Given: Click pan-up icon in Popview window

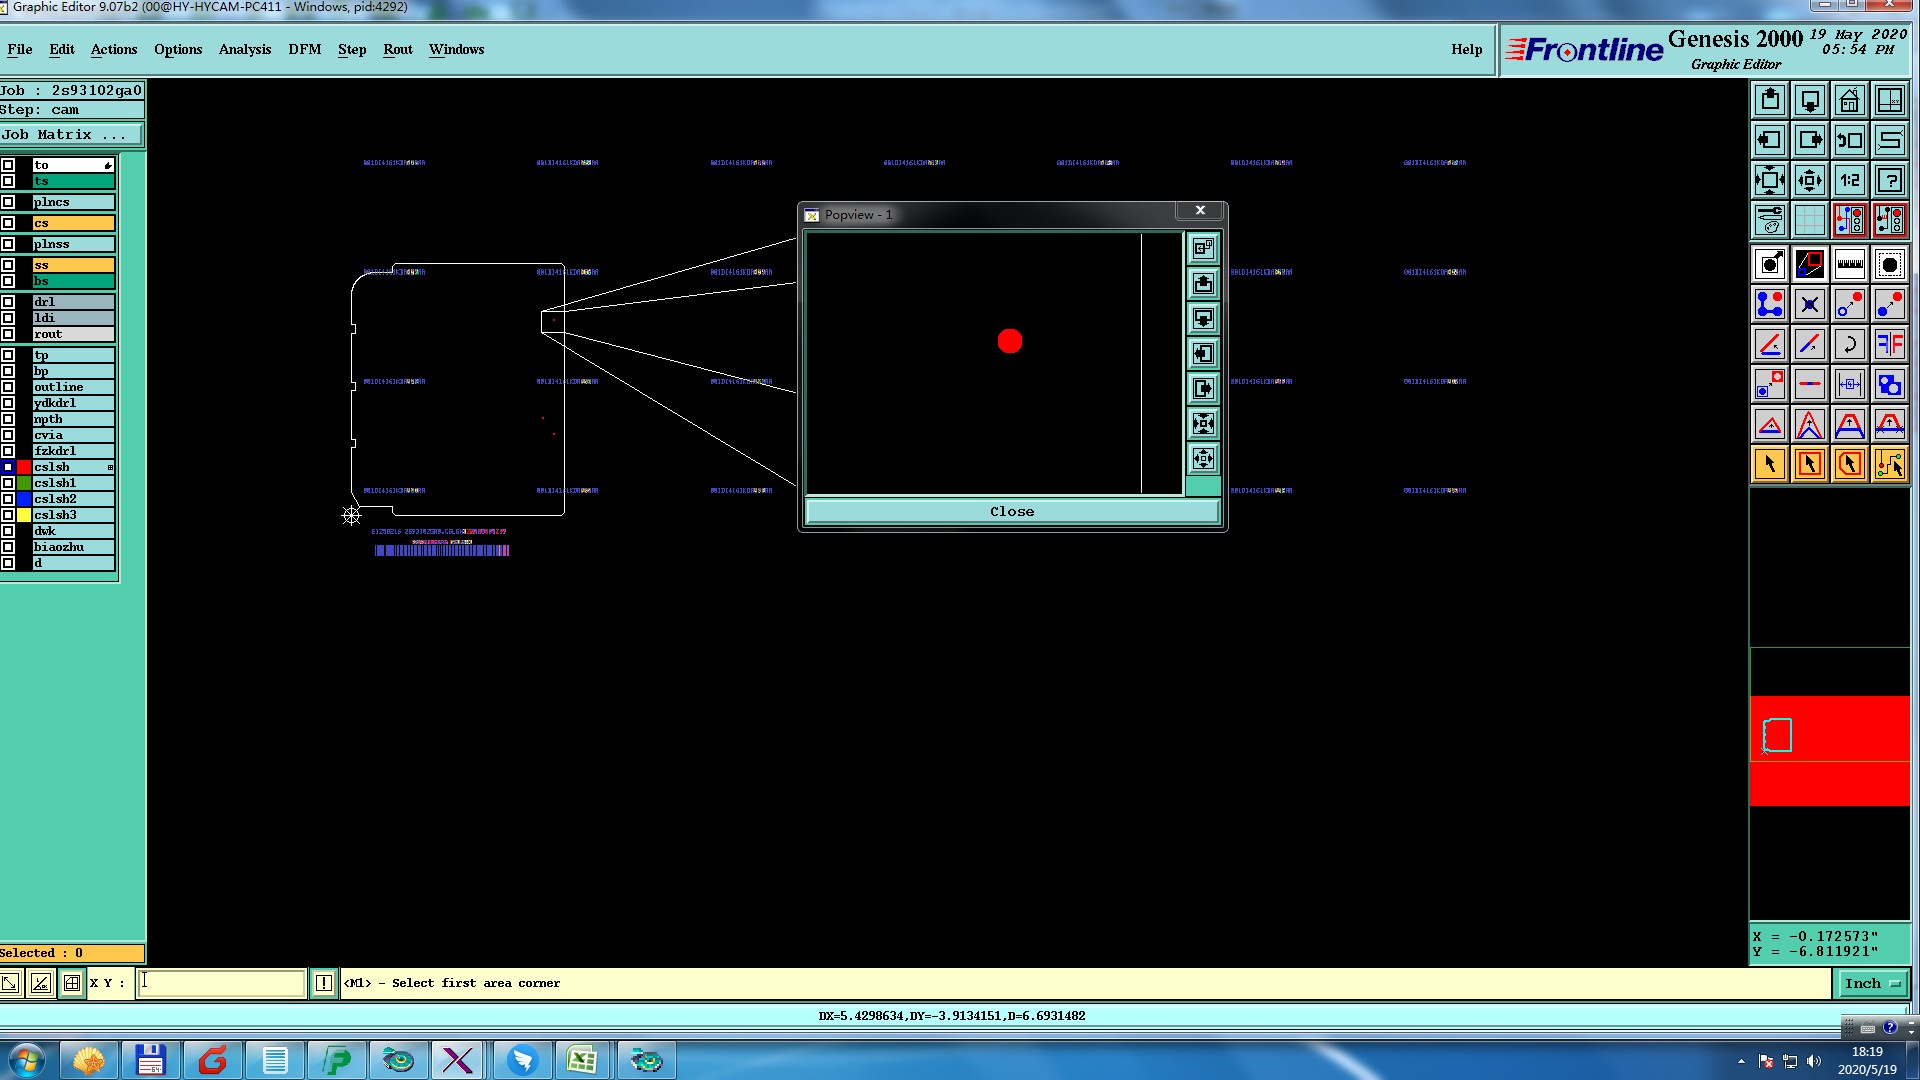Looking at the screenshot, I should point(1203,284).
